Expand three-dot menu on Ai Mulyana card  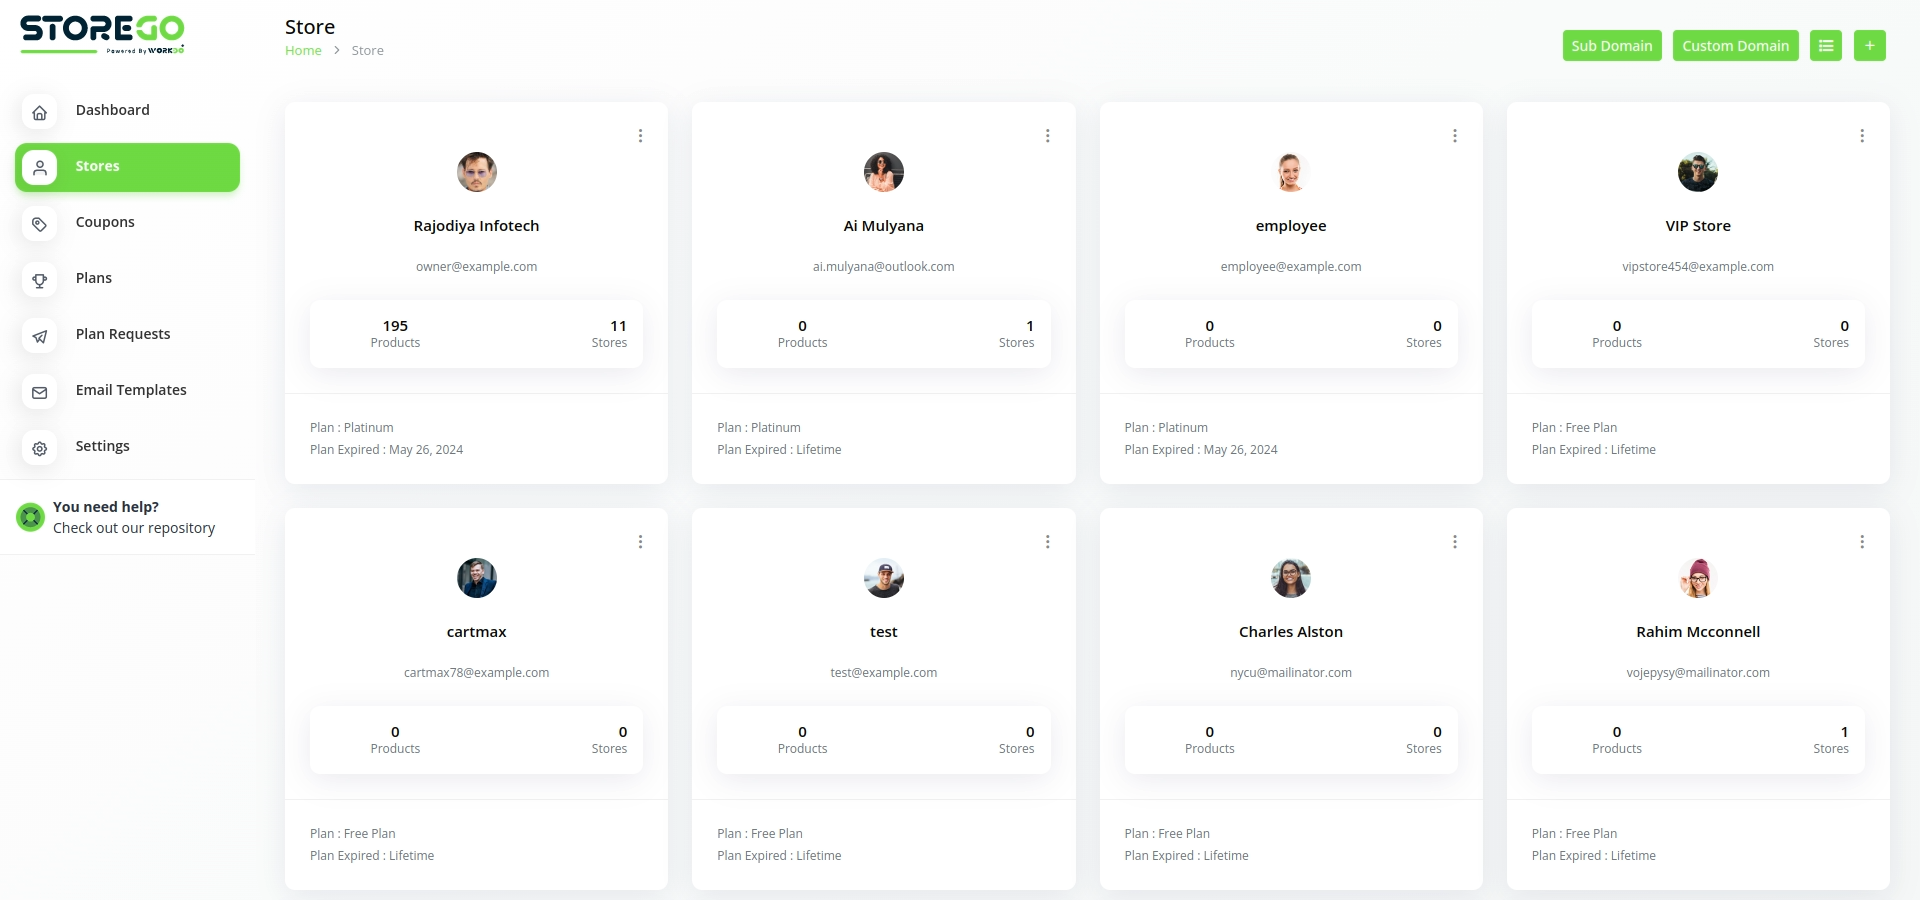[1047, 136]
